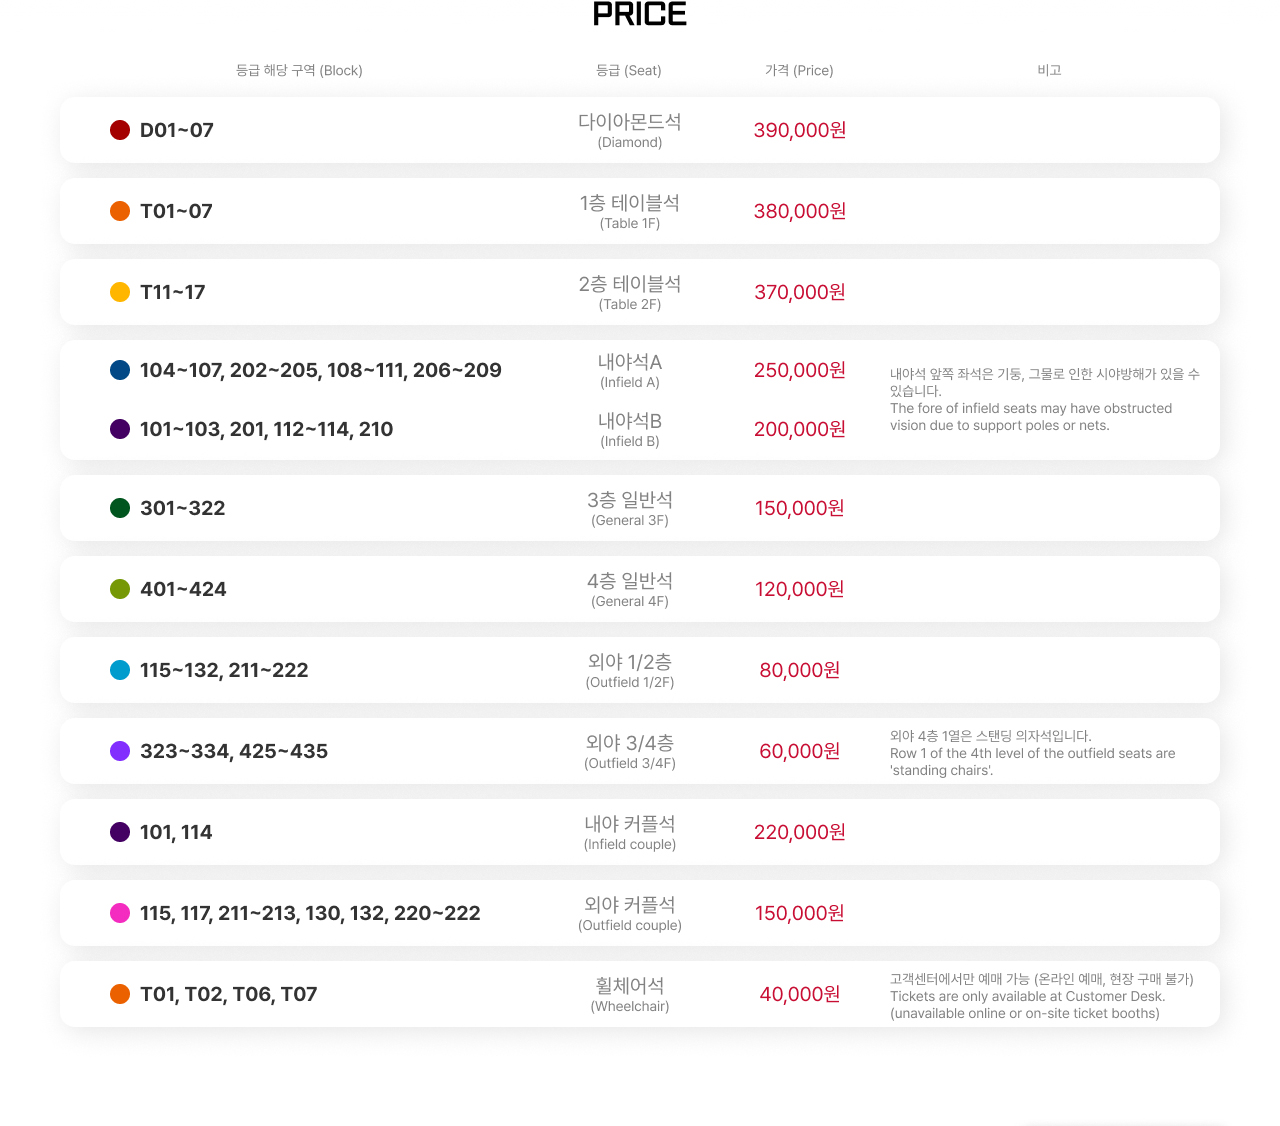This screenshot has width=1280, height=1126.
Task: Click the dark red dot beside D01~07
Action: [x=120, y=130]
